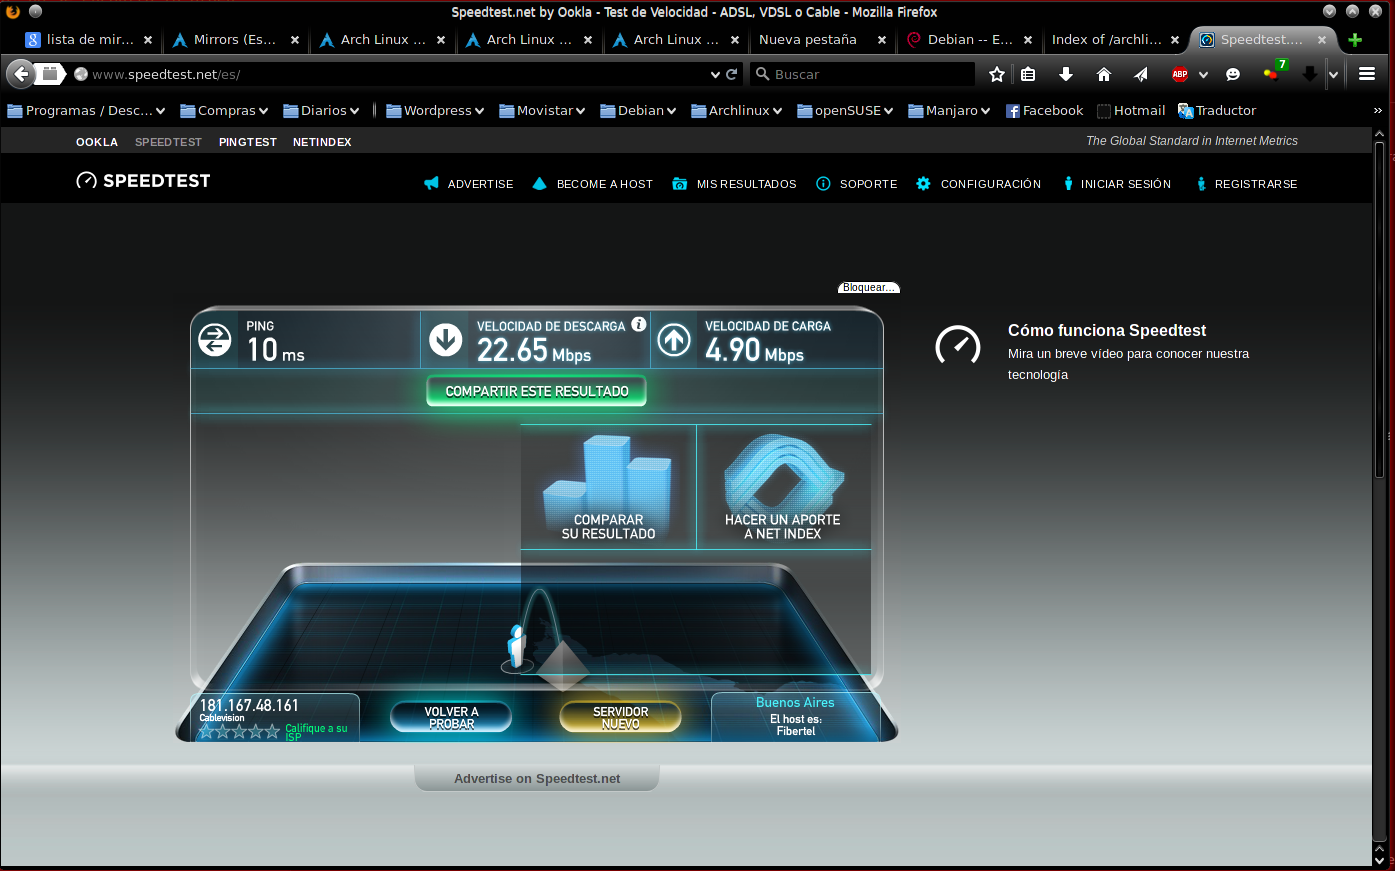Open the Firefox downloads arrow beside bookmarks list

(x=1066, y=74)
